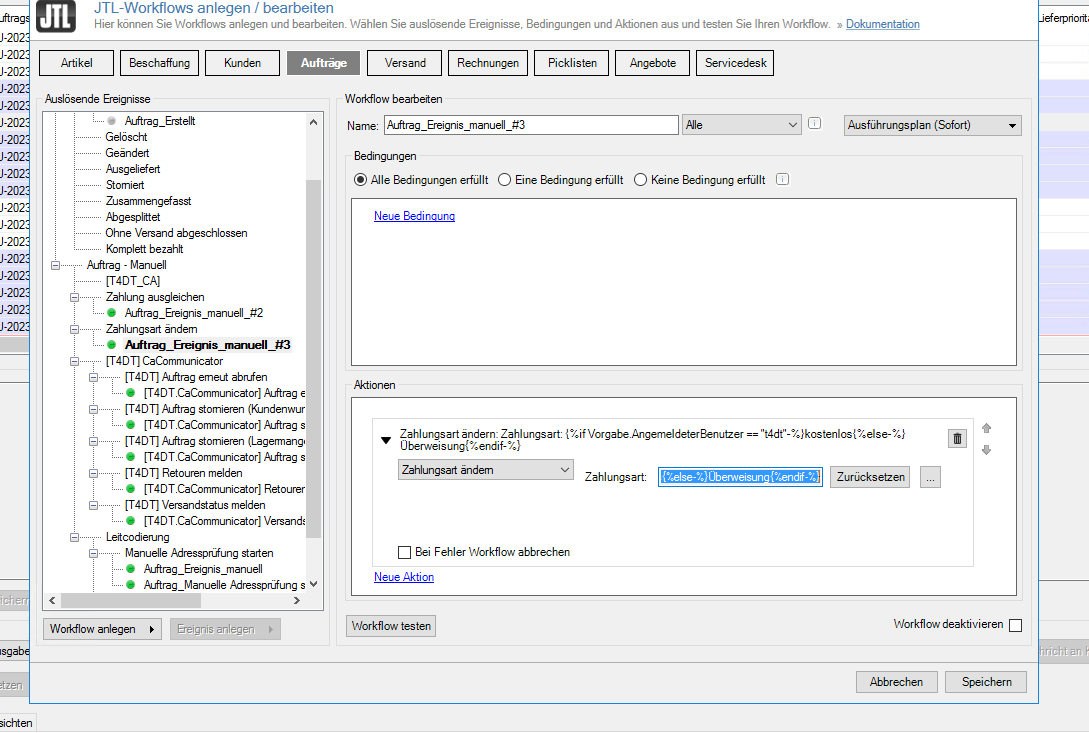Click the Workflow testen button

point(391,626)
